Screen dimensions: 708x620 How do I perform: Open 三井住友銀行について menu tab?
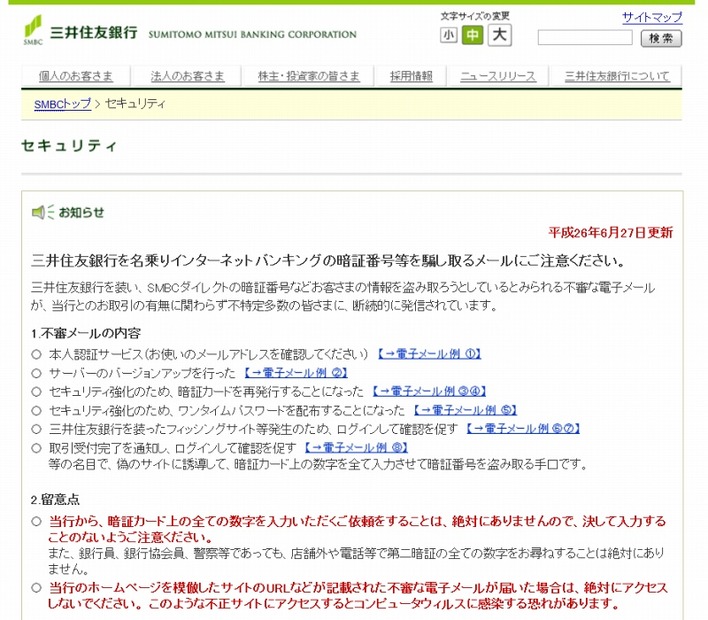[x=617, y=76]
